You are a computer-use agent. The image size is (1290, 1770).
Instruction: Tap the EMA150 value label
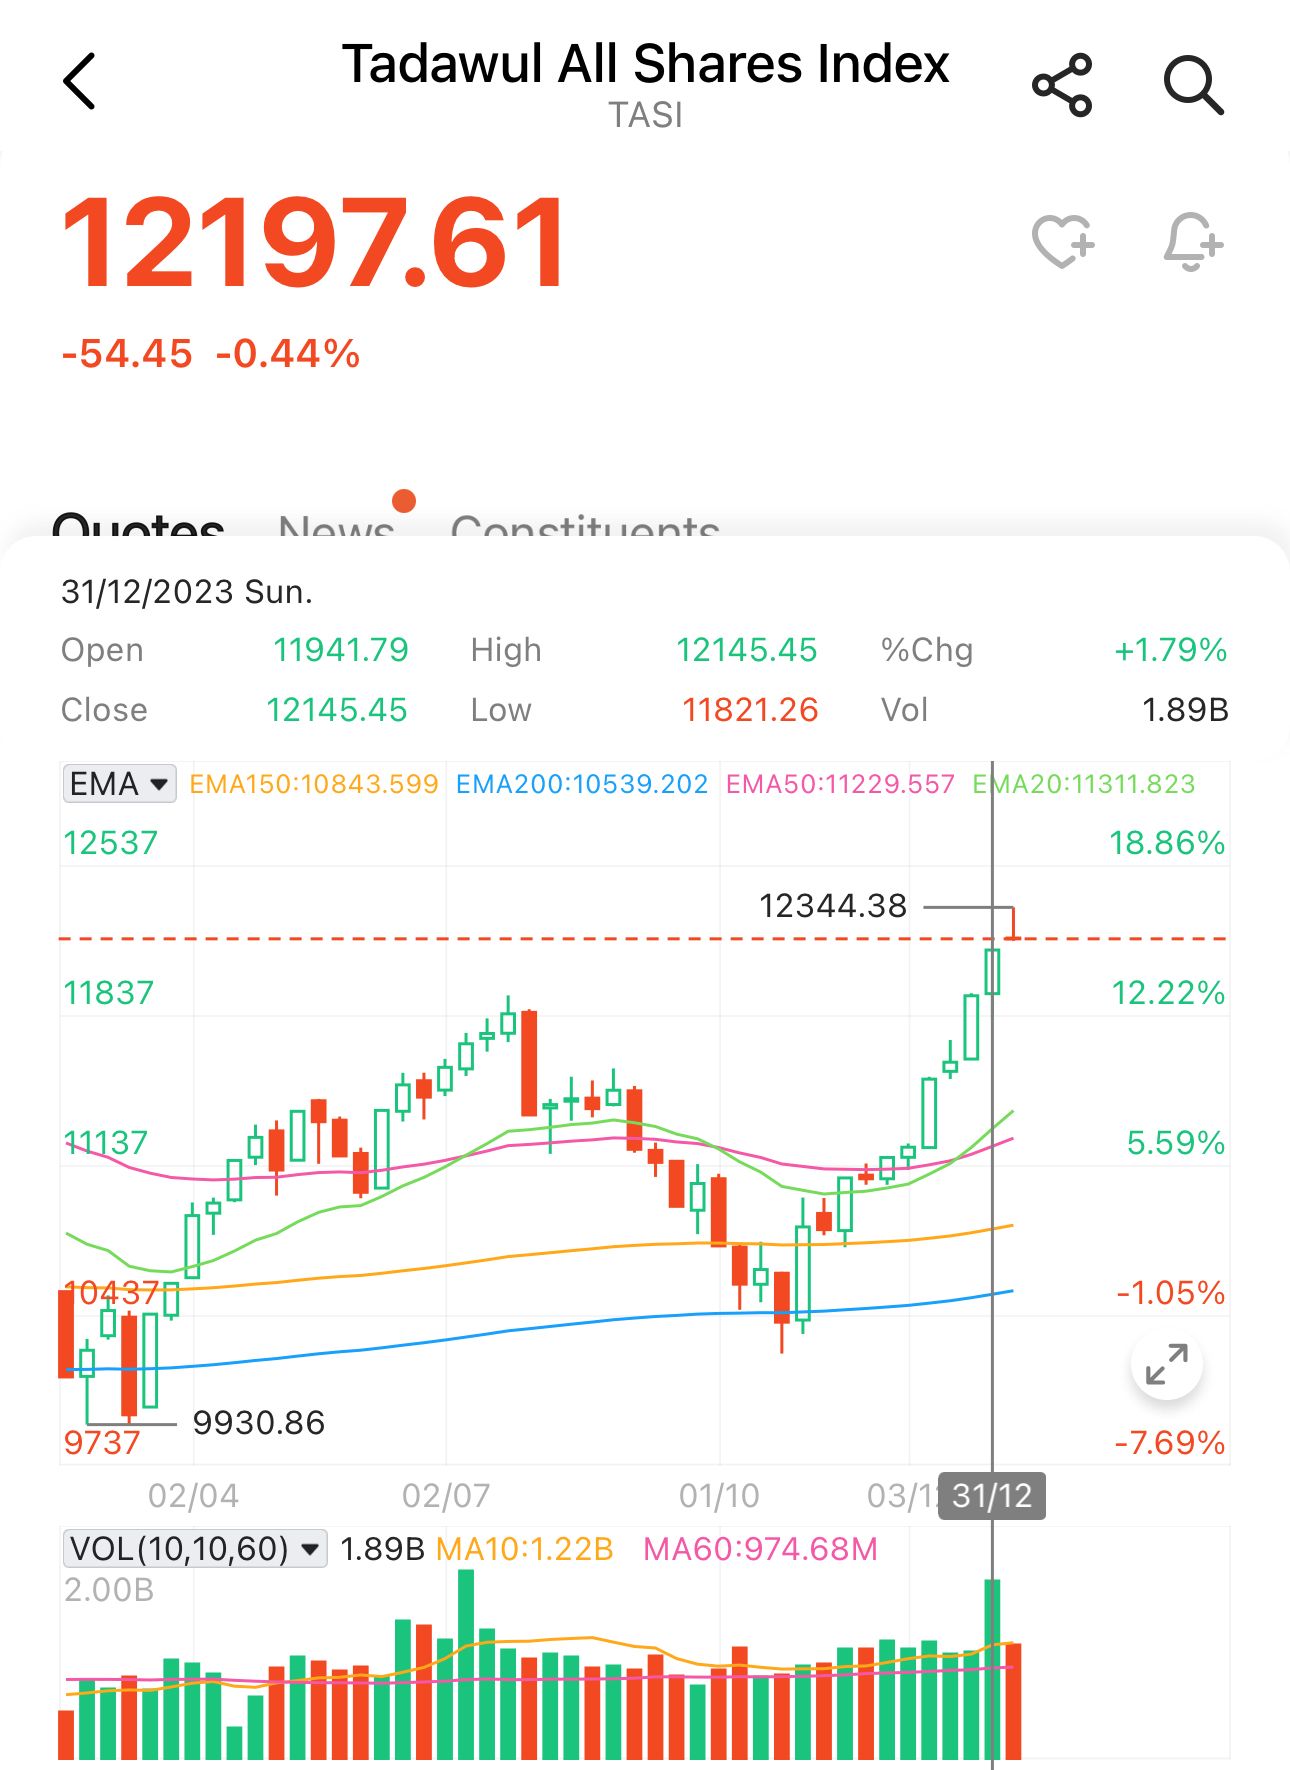point(314,784)
